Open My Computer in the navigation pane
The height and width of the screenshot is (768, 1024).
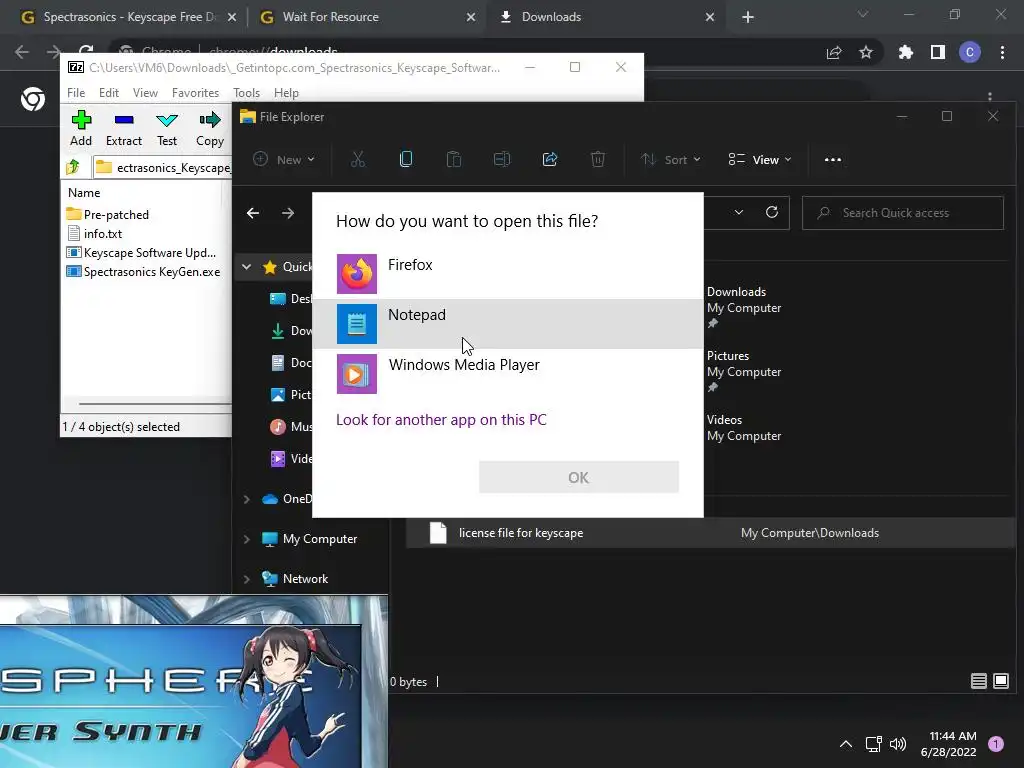click(x=310, y=539)
